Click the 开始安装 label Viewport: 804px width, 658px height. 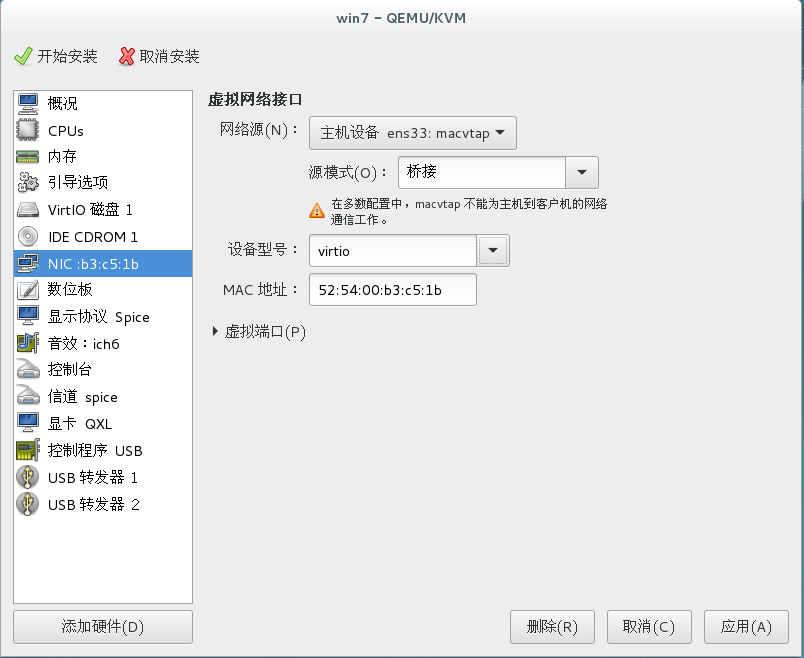(x=67, y=56)
